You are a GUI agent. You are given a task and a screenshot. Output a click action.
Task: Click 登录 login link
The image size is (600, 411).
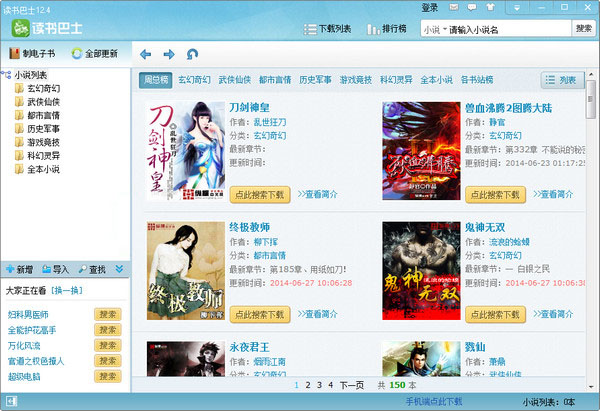pos(430,8)
